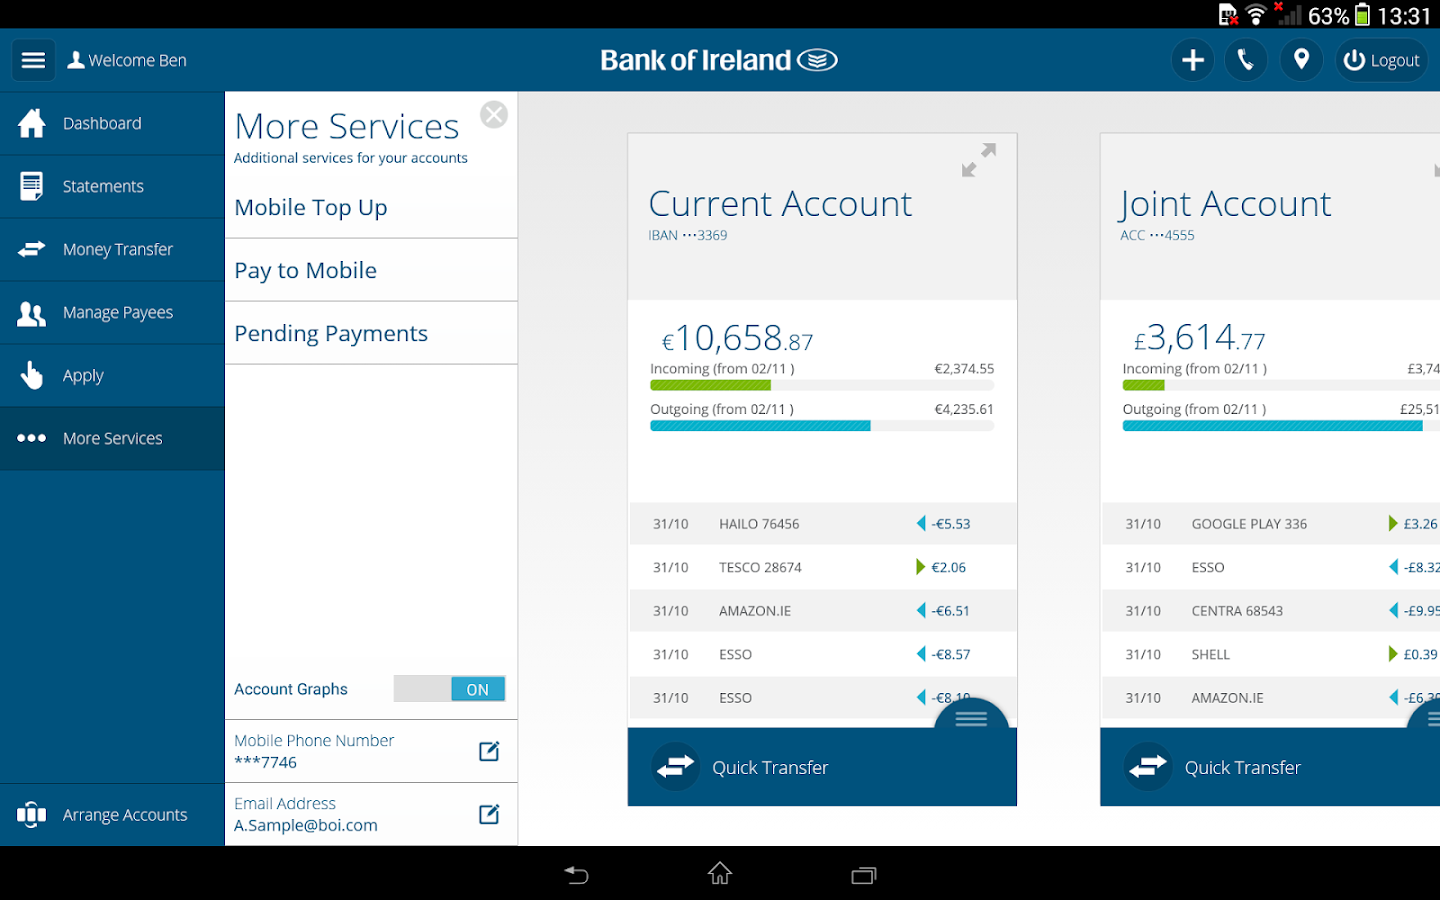Select the SHELL transaction row
Viewport: 1440px width, 900px height.
(1271, 654)
